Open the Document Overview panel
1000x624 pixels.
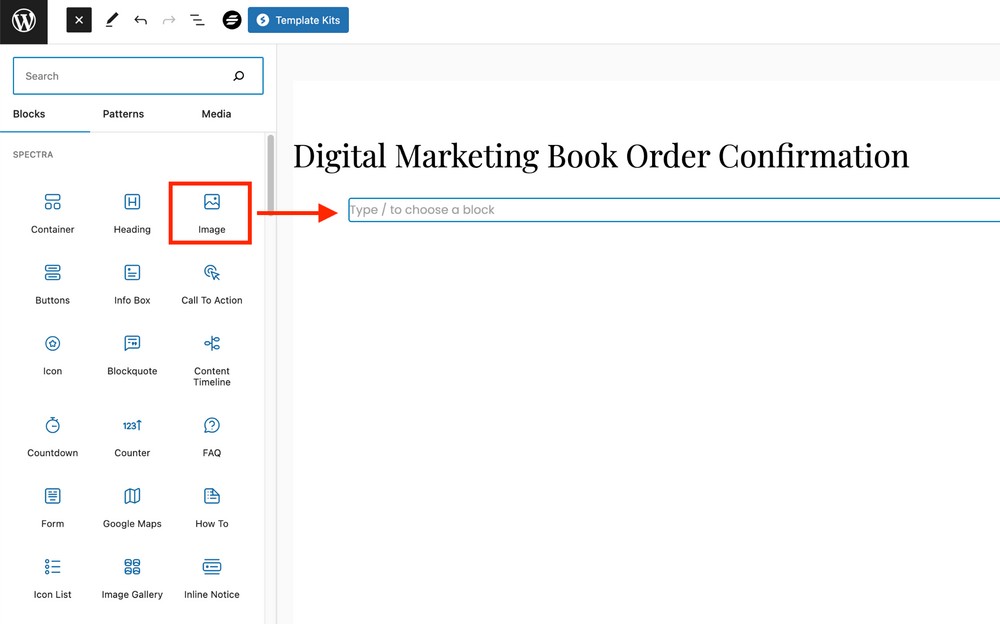point(197,19)
